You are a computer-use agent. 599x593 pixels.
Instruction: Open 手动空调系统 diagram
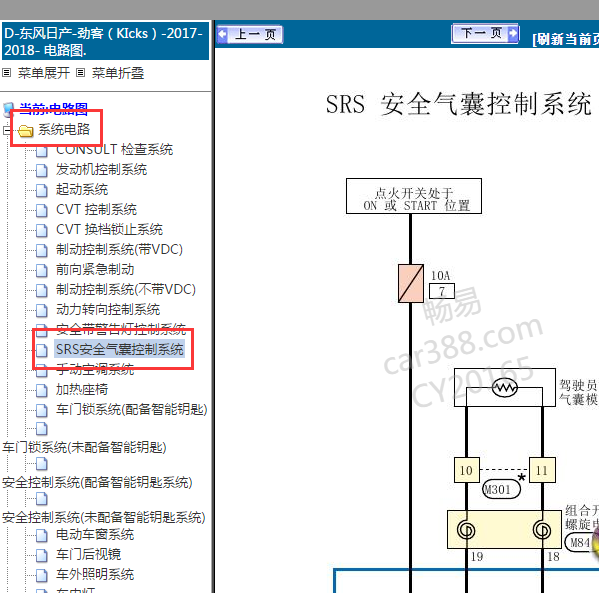click(x=95, y=369)
